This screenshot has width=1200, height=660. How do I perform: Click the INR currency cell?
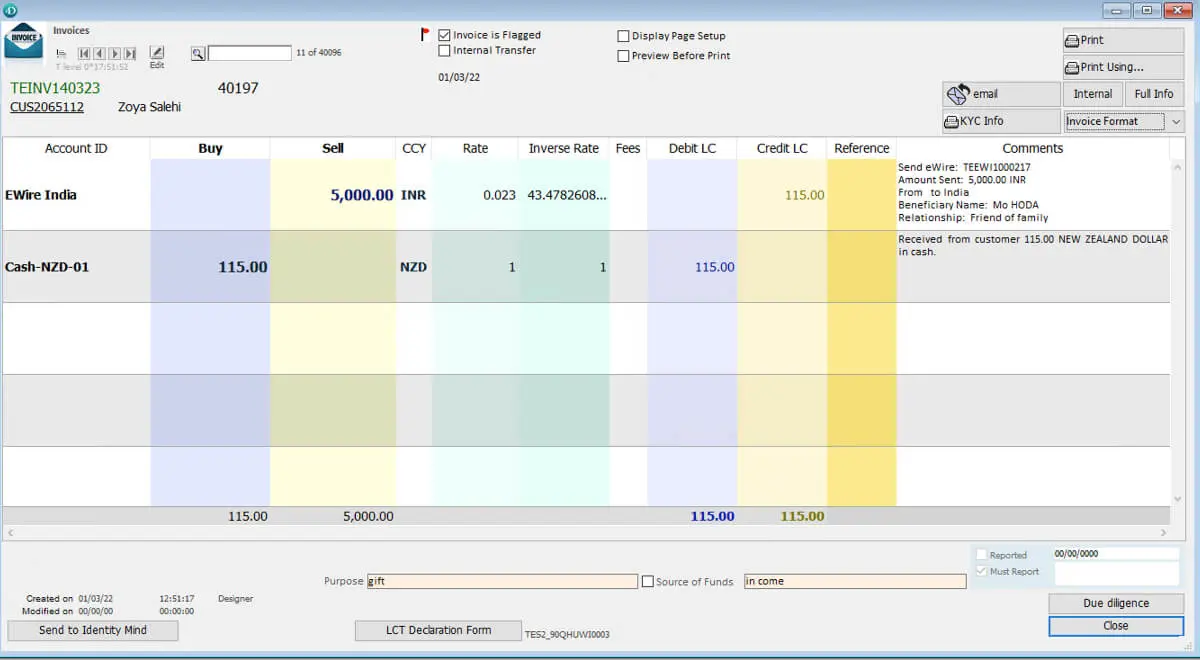(x=413, y=195)
